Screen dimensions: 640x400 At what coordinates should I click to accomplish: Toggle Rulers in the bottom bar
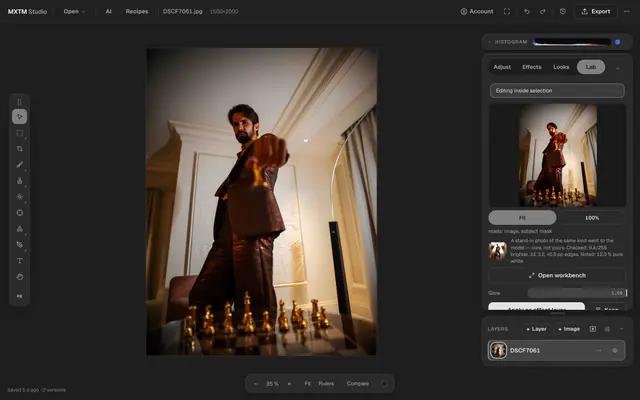click(x=326, y=384)
